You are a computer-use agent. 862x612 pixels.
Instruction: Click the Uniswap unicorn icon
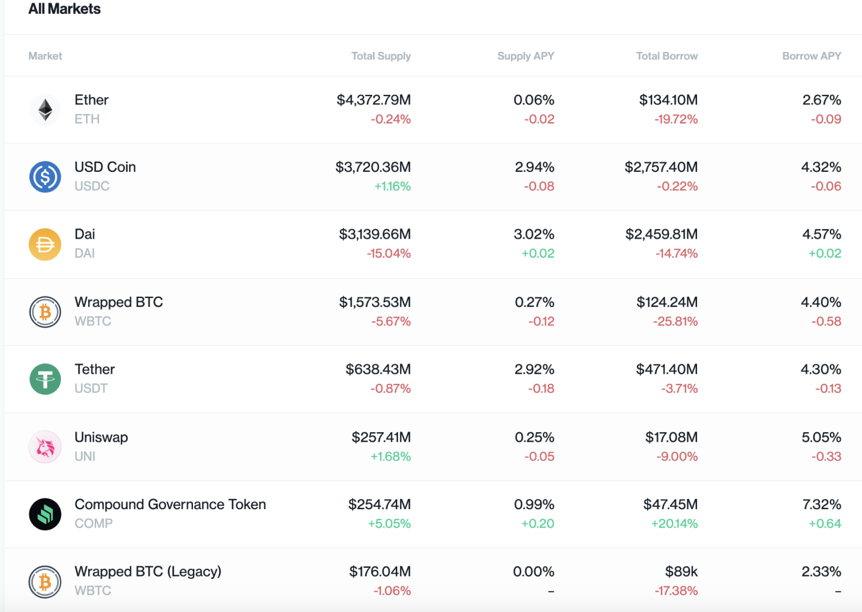pos(45,447)
